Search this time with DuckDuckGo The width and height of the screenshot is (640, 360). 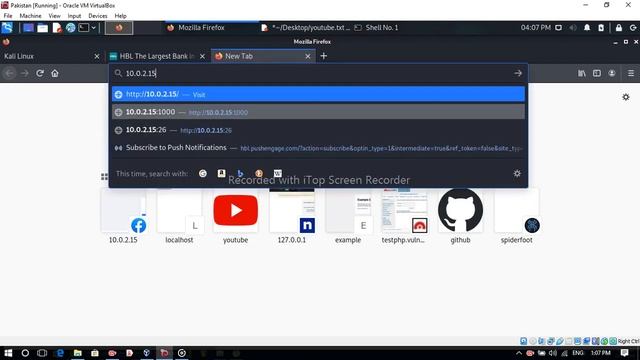pyautogui.click(x=259, y=173)
